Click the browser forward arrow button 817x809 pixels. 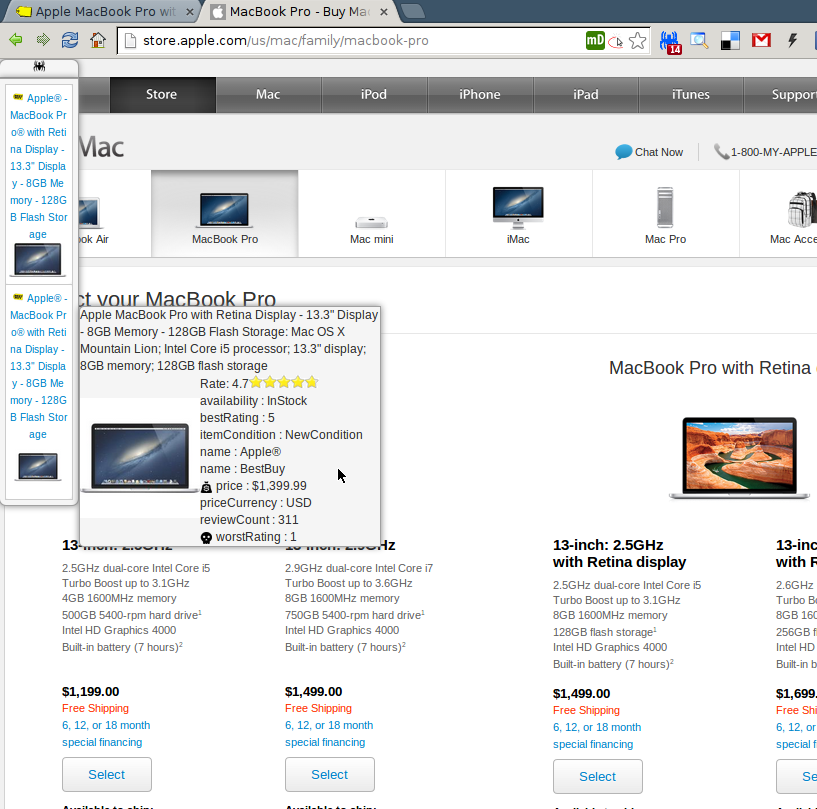tap(43, 40)
